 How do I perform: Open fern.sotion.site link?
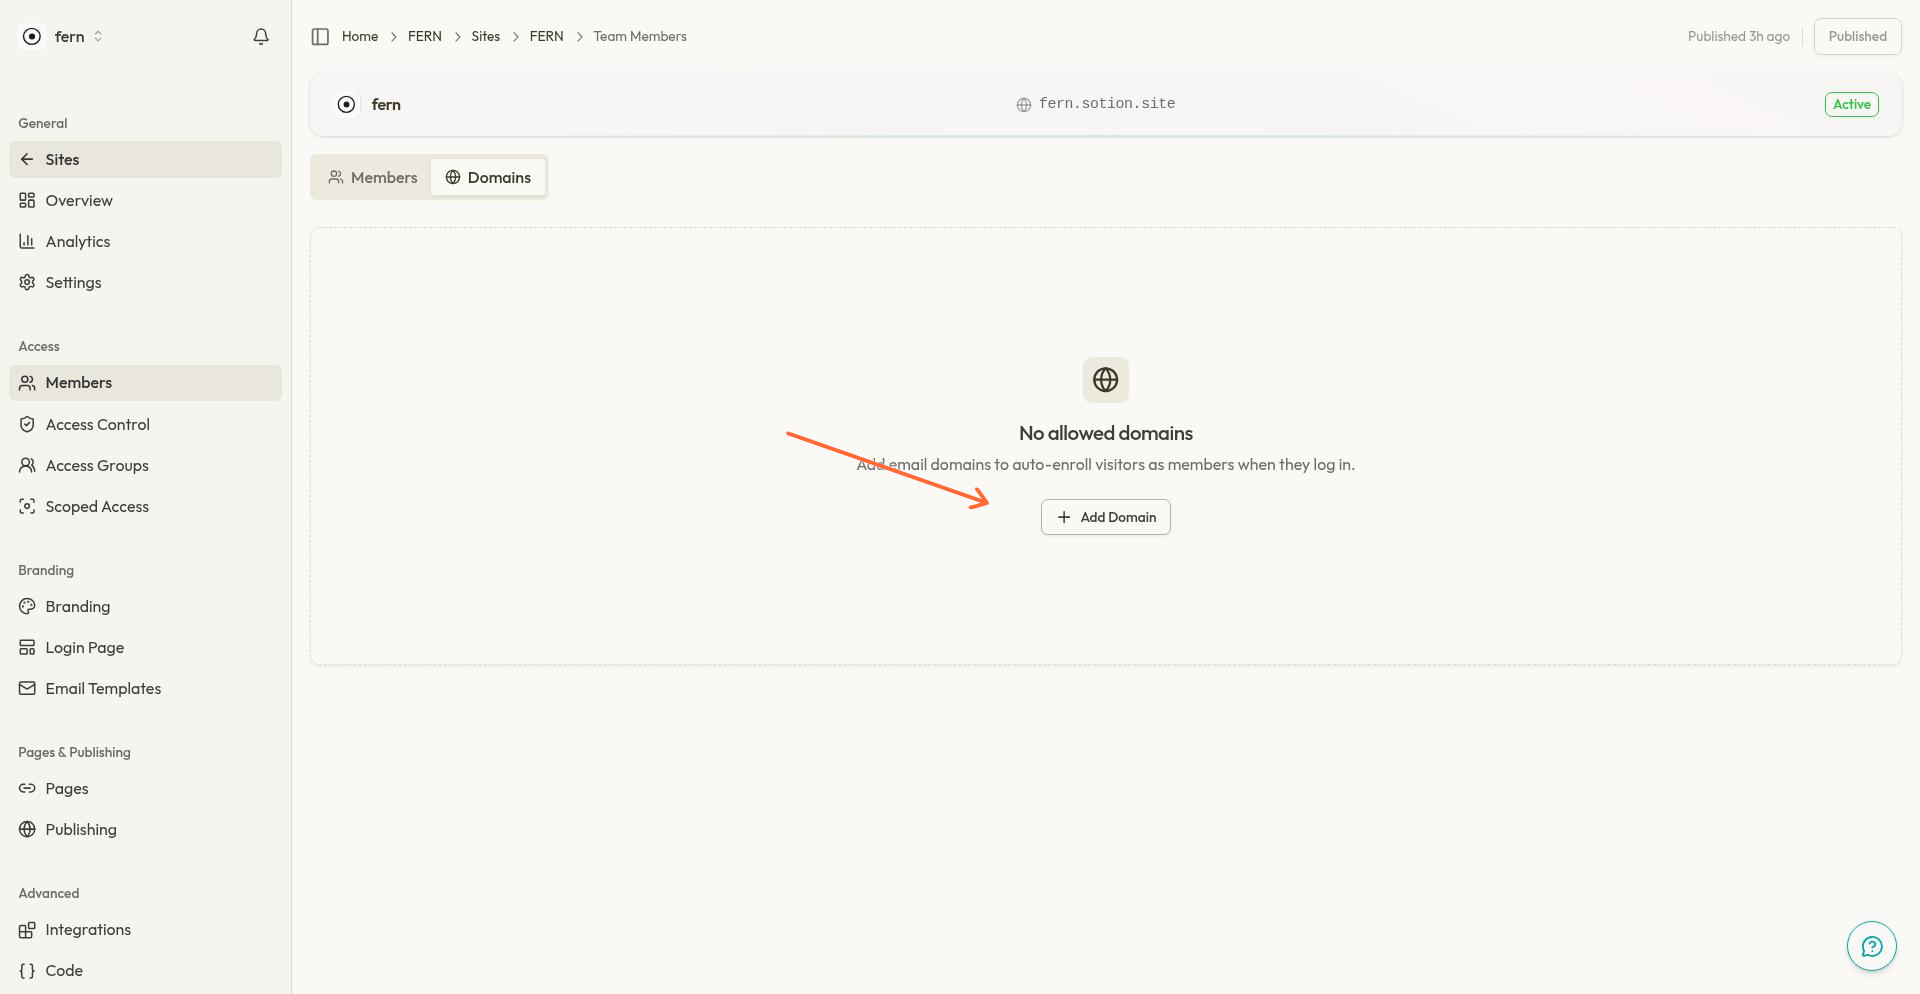click(1096, 104)
